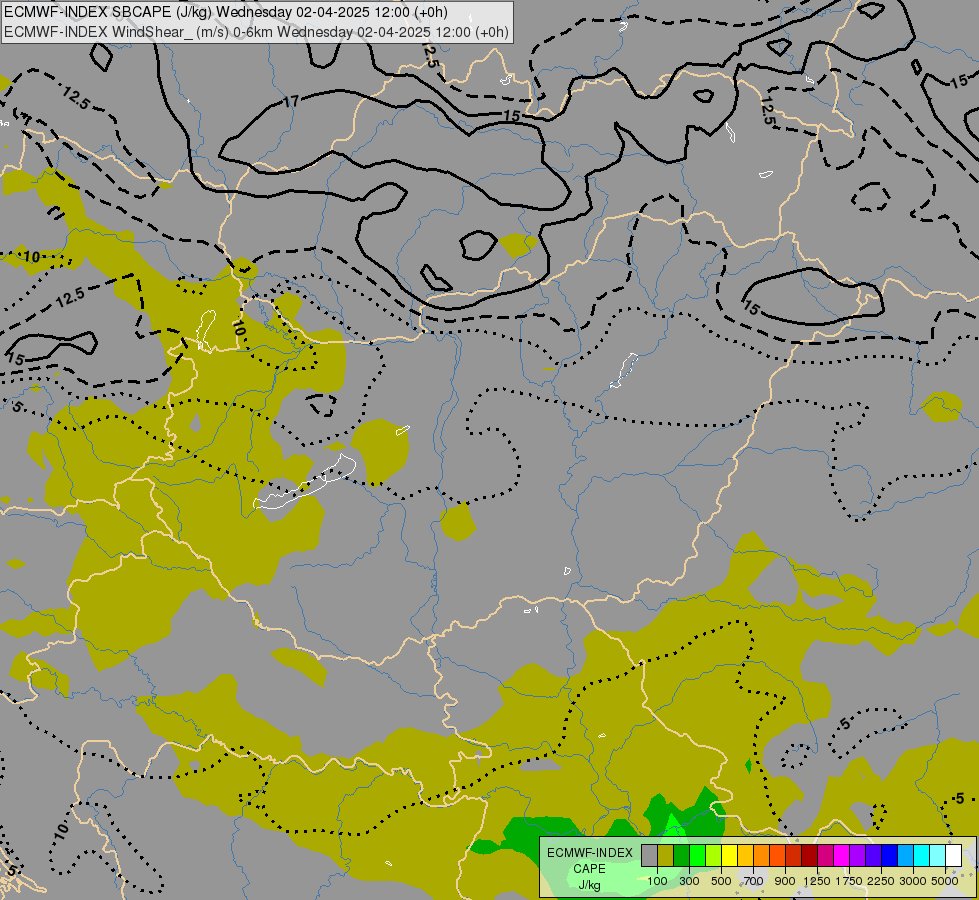Click the '300' legend value
Viewport: 979px width, 900px height.
689,881
